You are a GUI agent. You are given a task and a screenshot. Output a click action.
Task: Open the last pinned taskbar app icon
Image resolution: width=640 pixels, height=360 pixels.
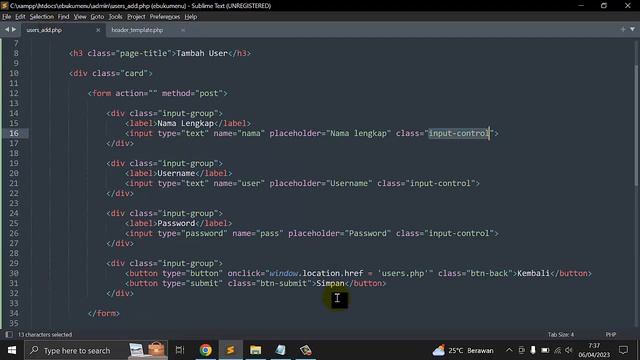[x=305, y=350]
